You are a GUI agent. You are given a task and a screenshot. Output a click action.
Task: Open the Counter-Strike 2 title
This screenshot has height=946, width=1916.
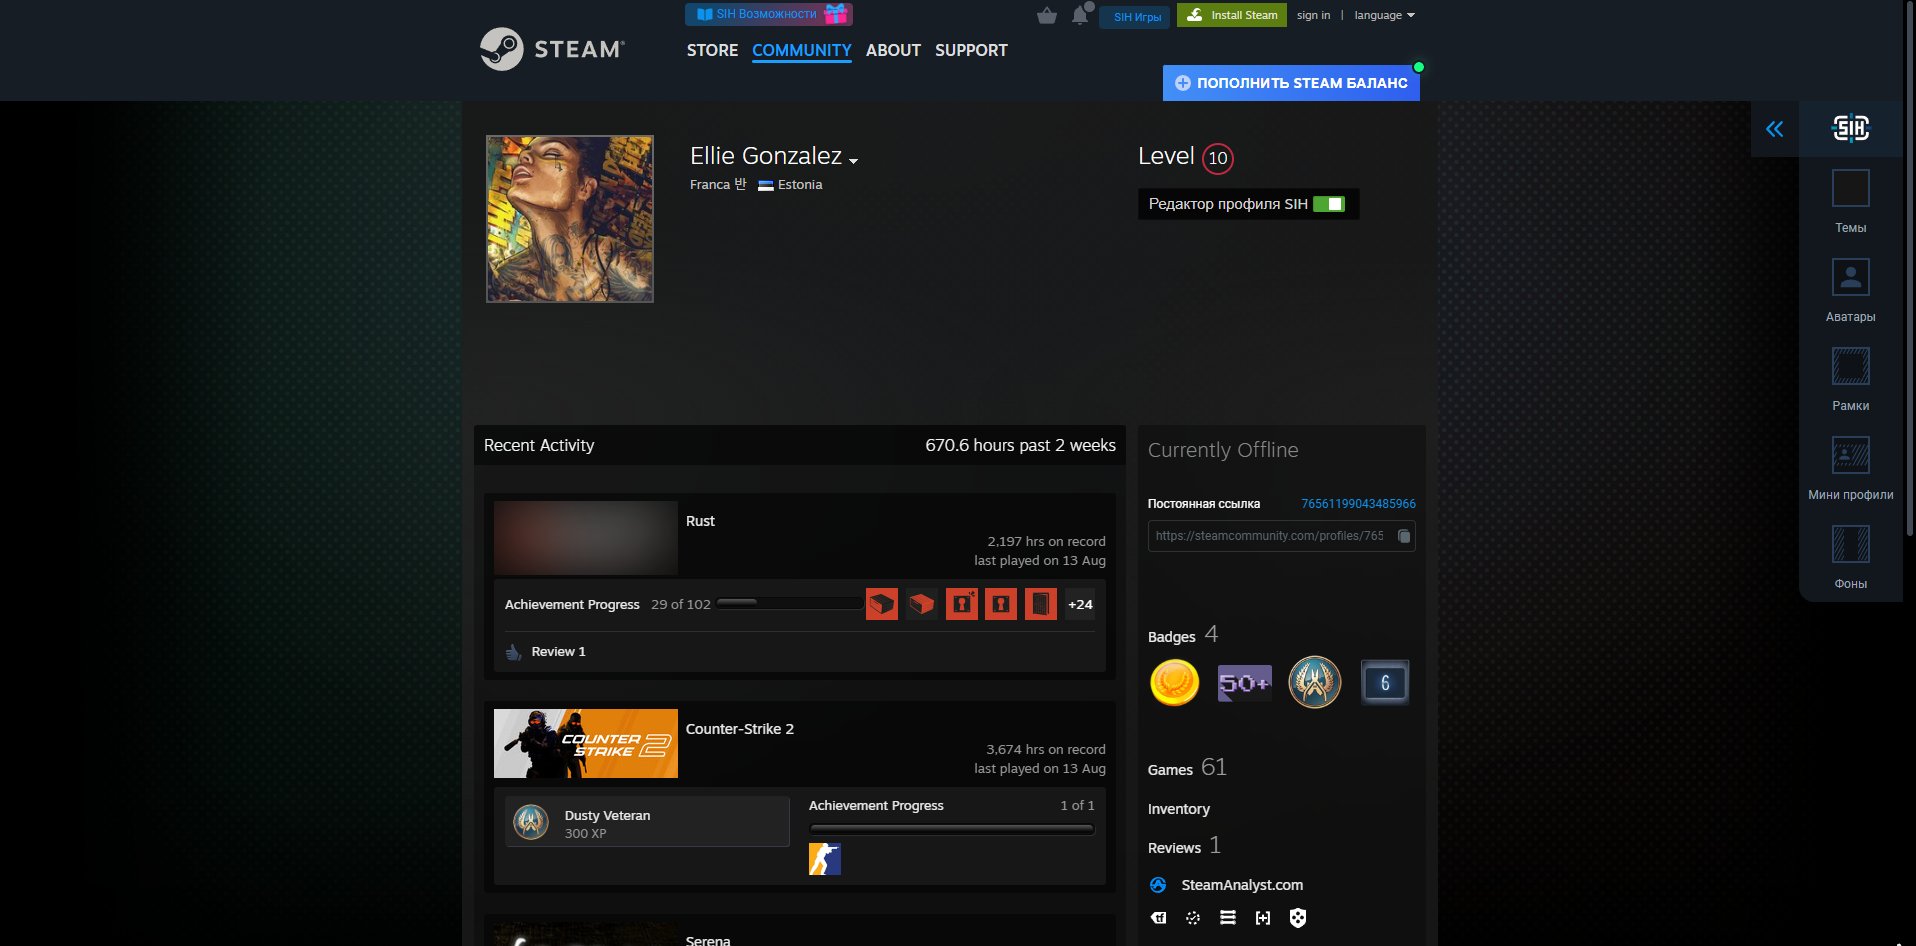[x=740, y=729]
